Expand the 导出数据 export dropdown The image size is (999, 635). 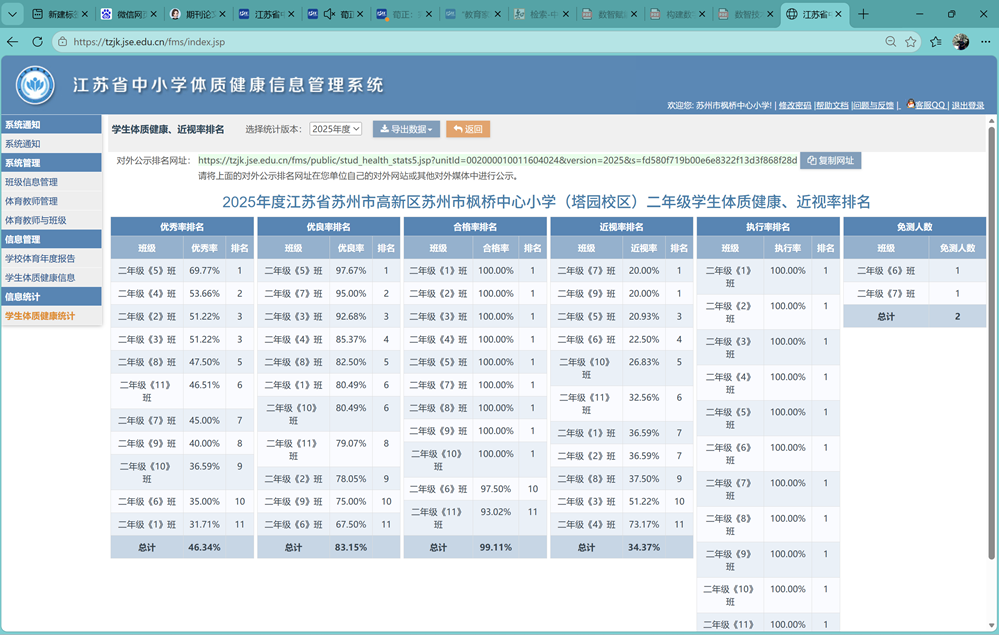406,129
